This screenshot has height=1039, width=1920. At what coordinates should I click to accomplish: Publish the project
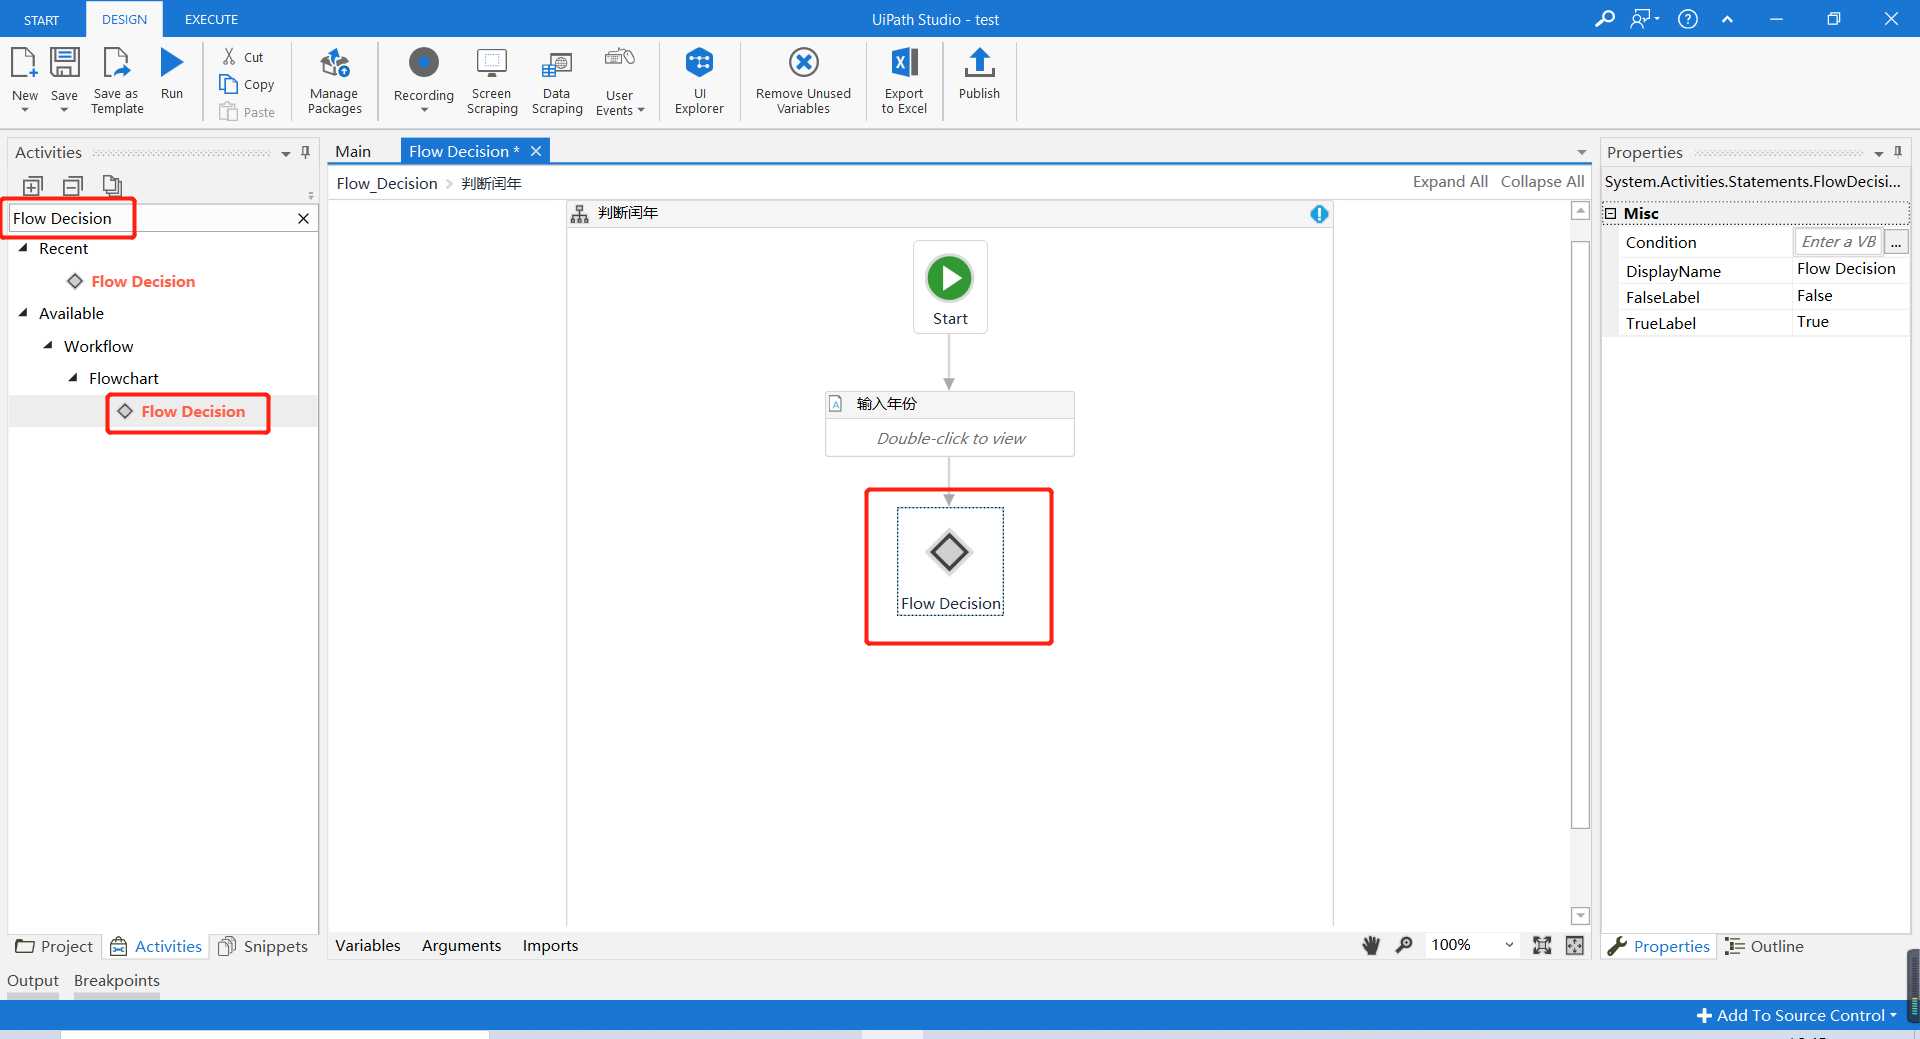(979, 75)
